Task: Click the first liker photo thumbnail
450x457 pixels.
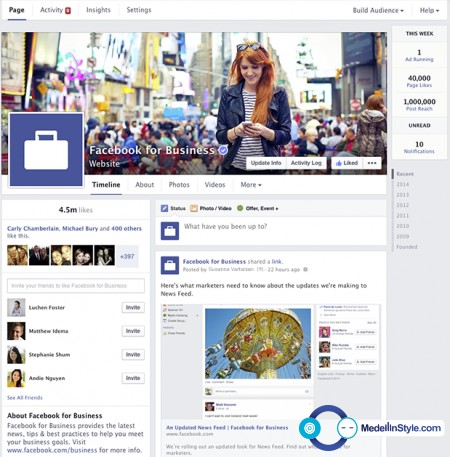Action: point(18,255)
